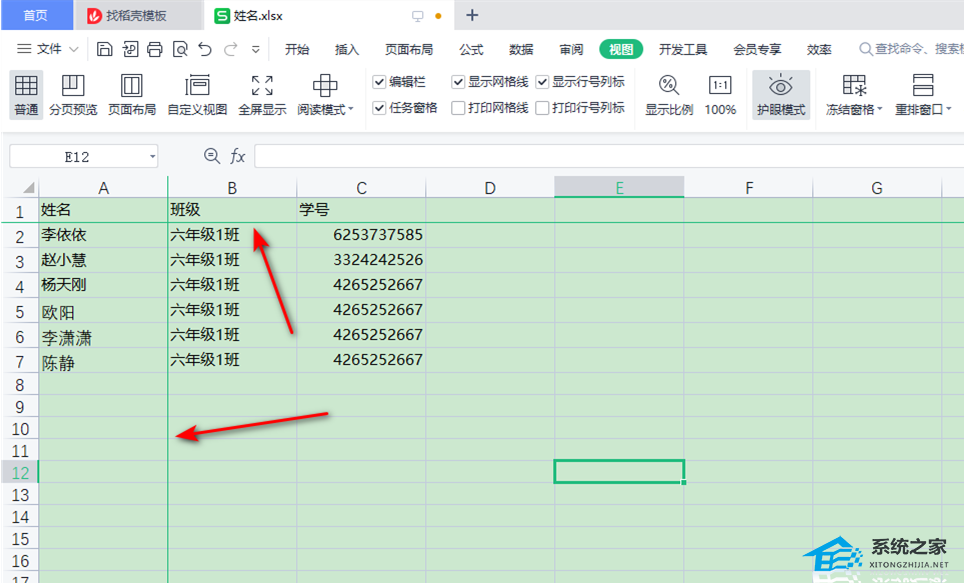The height and width of the screenshot is (583, 964).
Task: Enter full screen display (全屏显示)
Action: click(x=262, y=95)
